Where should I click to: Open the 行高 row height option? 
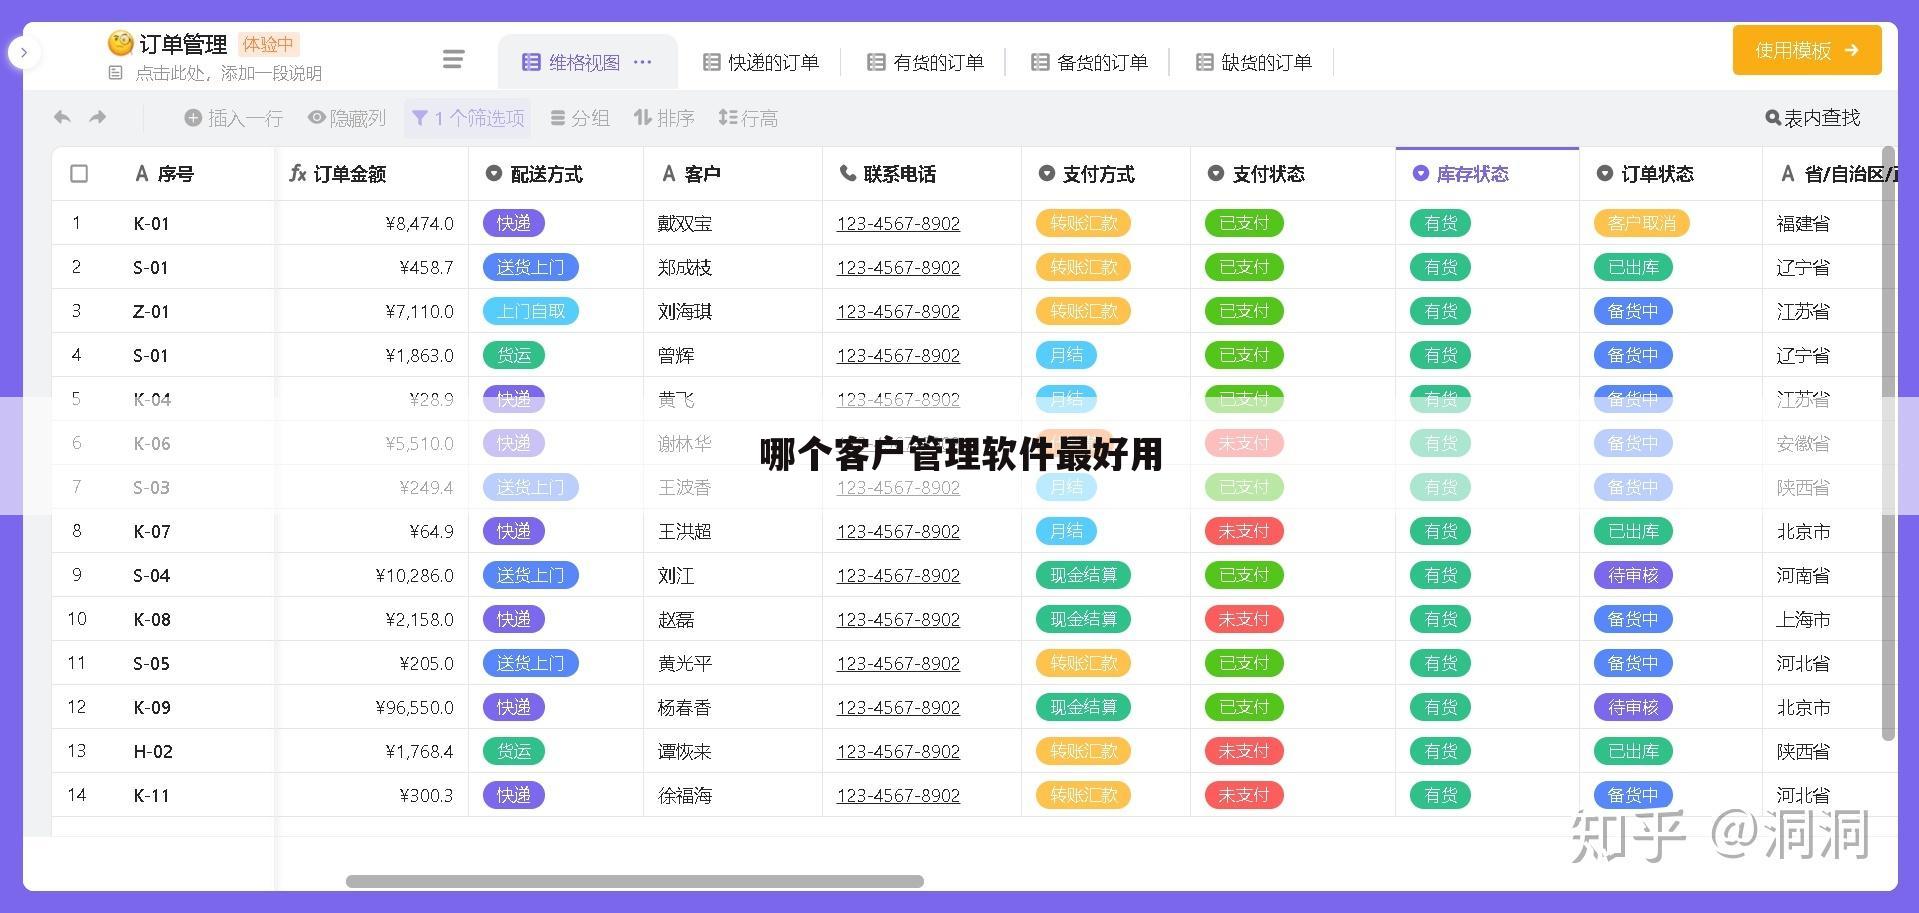pyautogui.click(x=748, y=118)
